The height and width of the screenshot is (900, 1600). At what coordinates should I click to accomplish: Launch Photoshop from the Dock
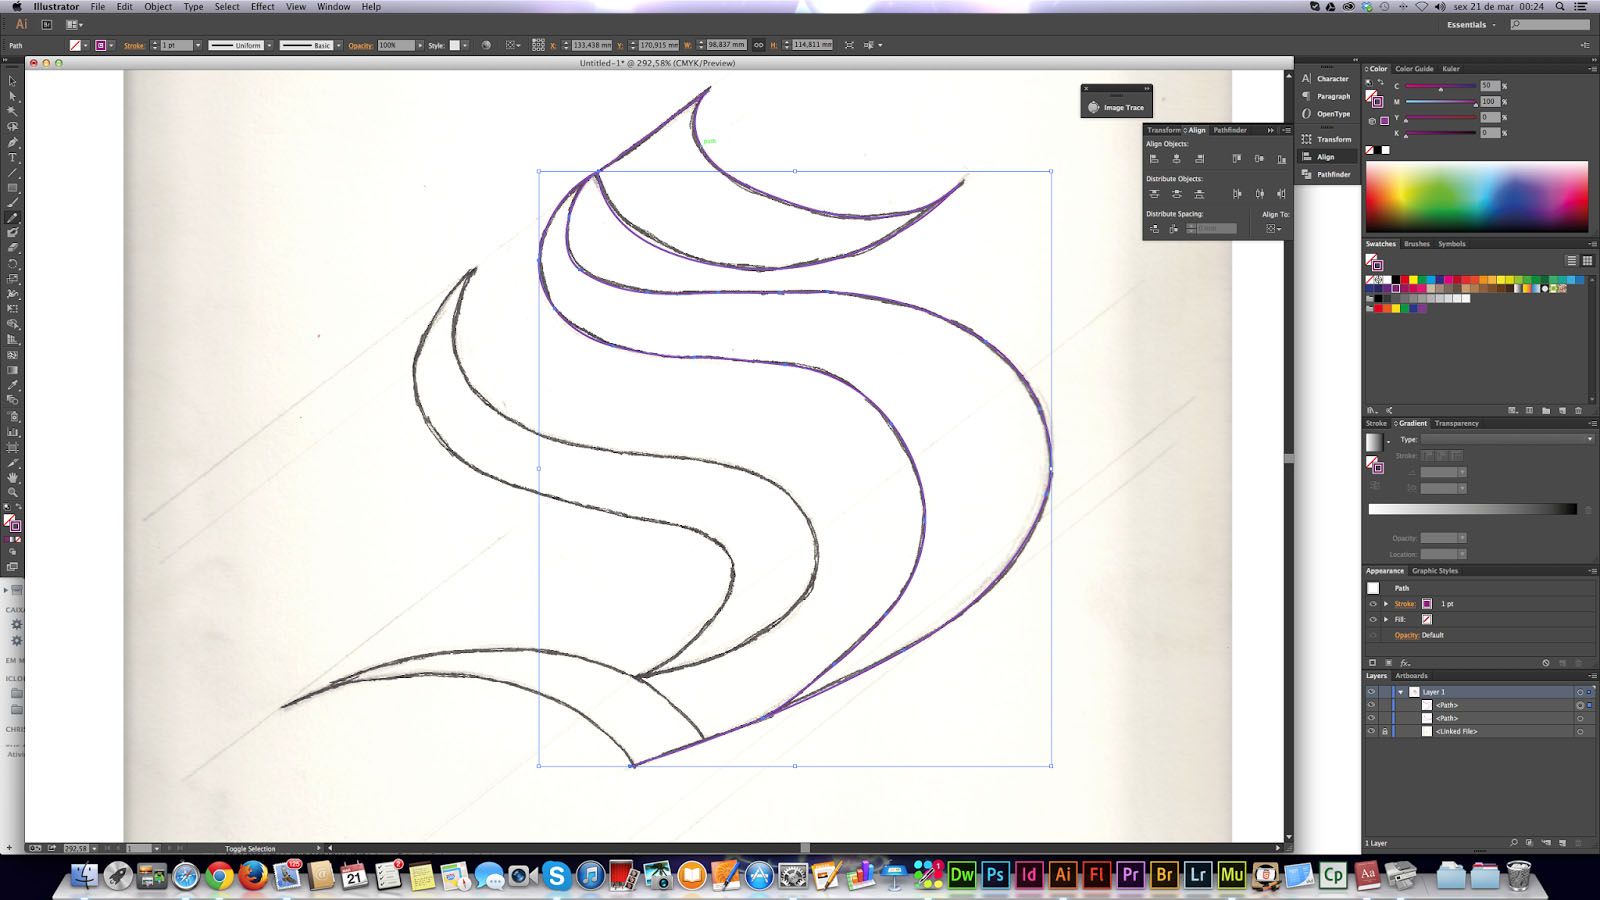[995, 875]
